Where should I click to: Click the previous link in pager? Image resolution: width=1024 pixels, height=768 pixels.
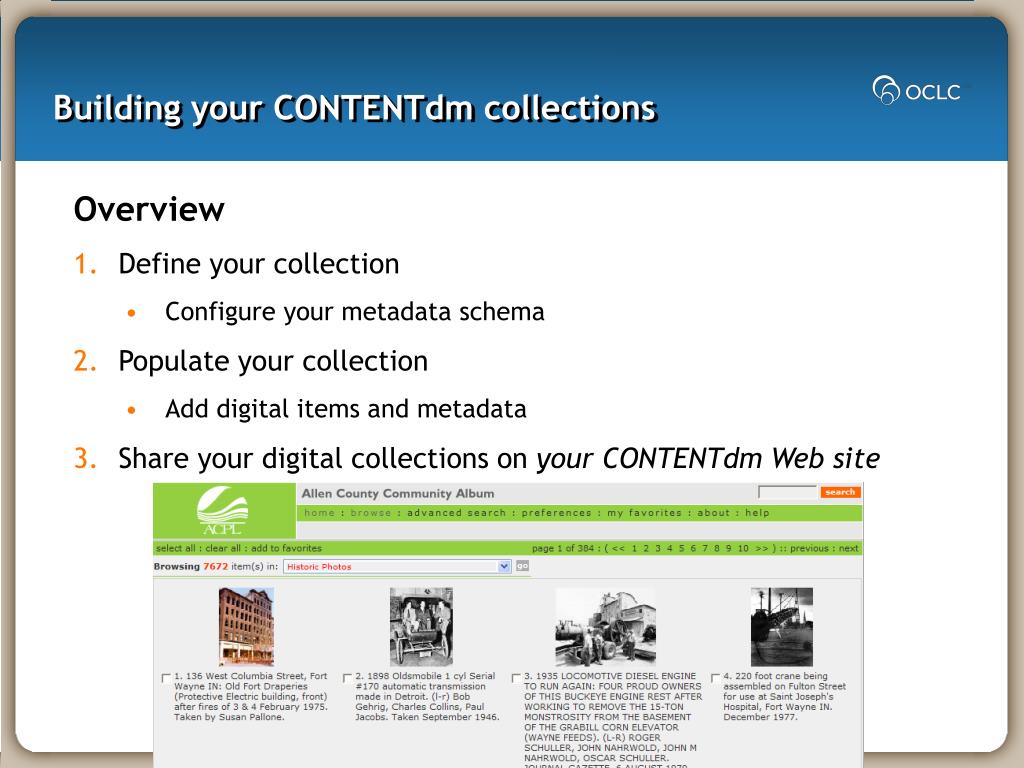point(809,548)
